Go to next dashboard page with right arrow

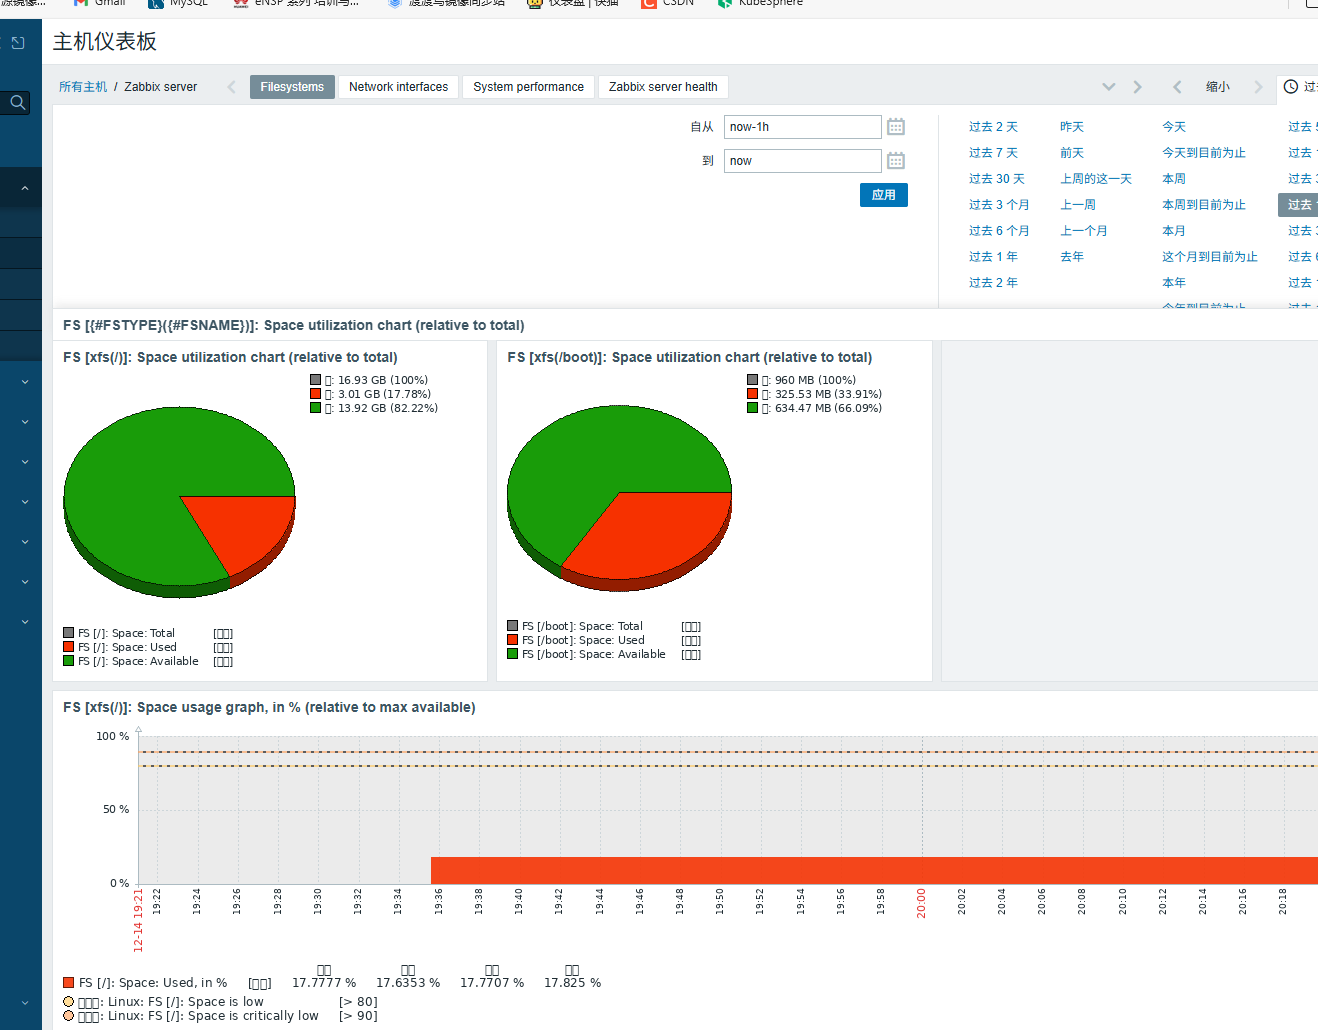[x=1137, y=87]
